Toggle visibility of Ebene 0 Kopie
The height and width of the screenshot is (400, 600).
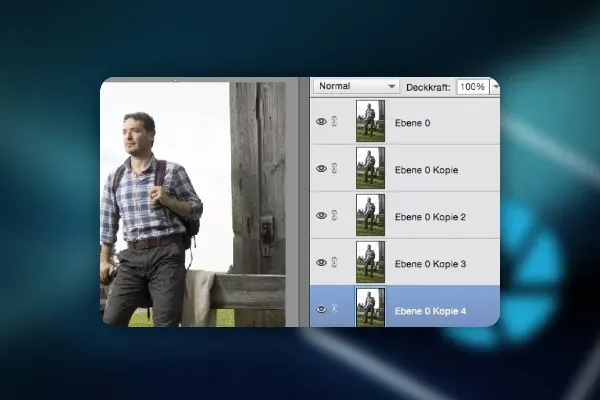pyautogui.click(x=321, y=168)
